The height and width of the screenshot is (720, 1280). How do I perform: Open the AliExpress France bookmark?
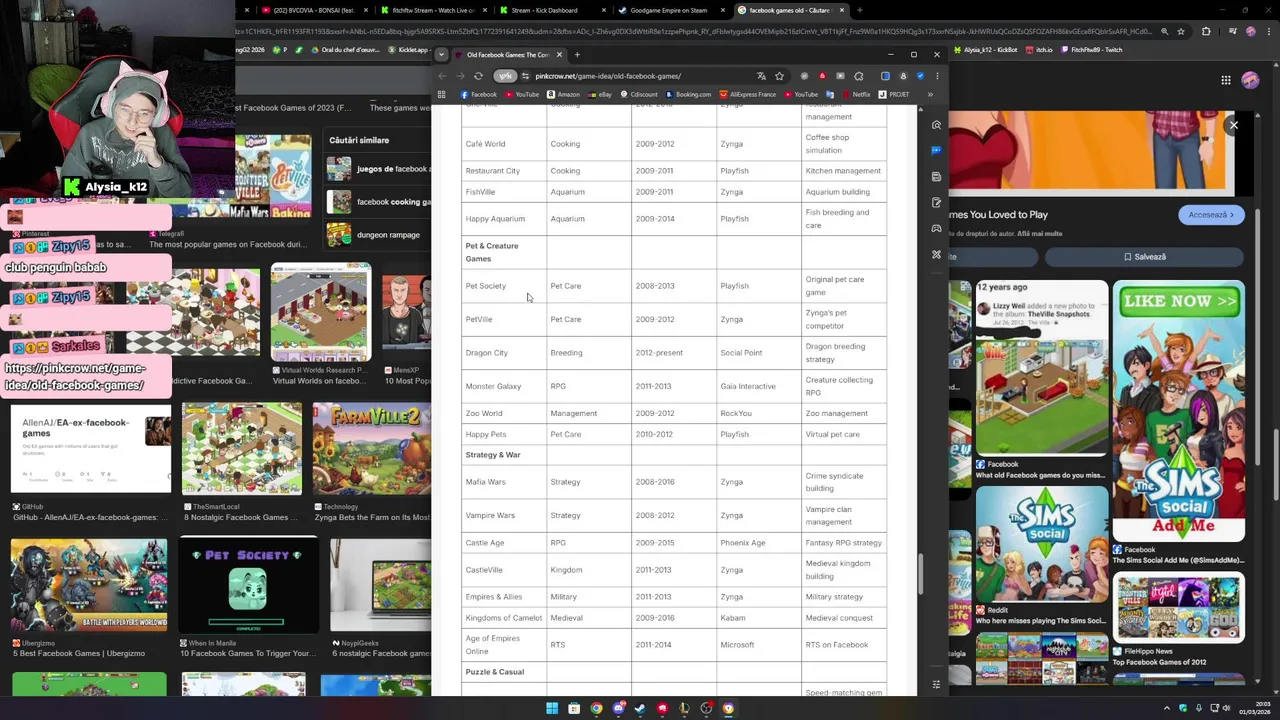[747, 95]
